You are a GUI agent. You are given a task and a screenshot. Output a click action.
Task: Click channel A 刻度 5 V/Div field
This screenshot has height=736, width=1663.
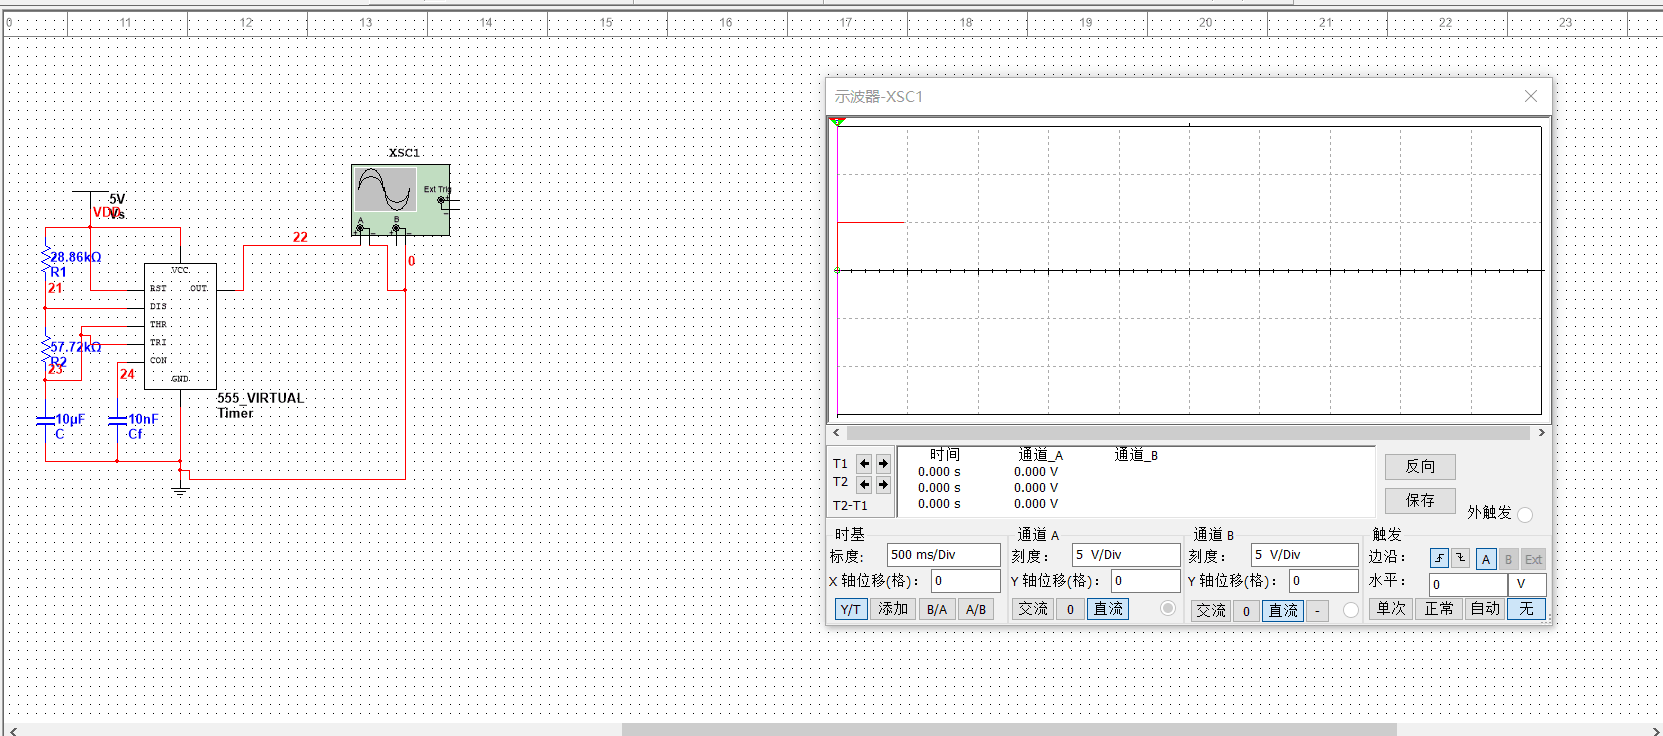pos(1126,555)
